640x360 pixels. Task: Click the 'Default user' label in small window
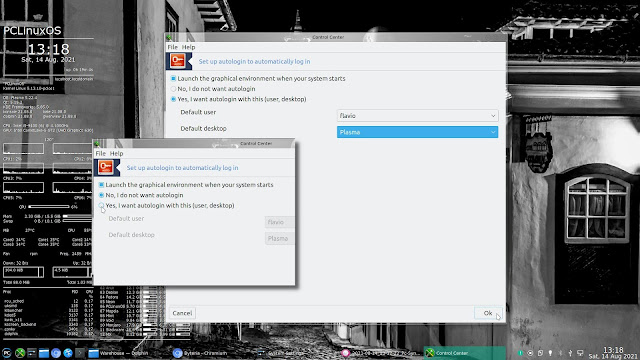[x=126, y=218]
